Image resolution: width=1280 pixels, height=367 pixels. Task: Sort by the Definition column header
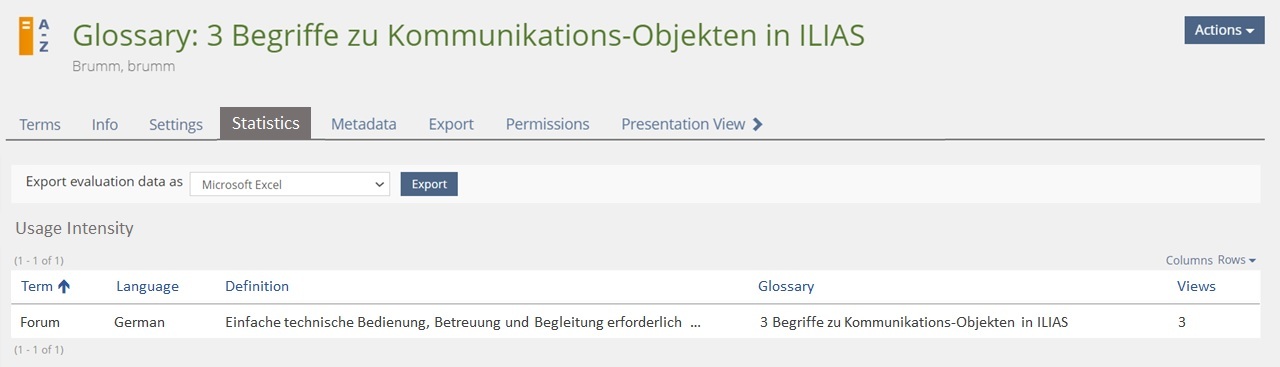[x=257, y=286]
